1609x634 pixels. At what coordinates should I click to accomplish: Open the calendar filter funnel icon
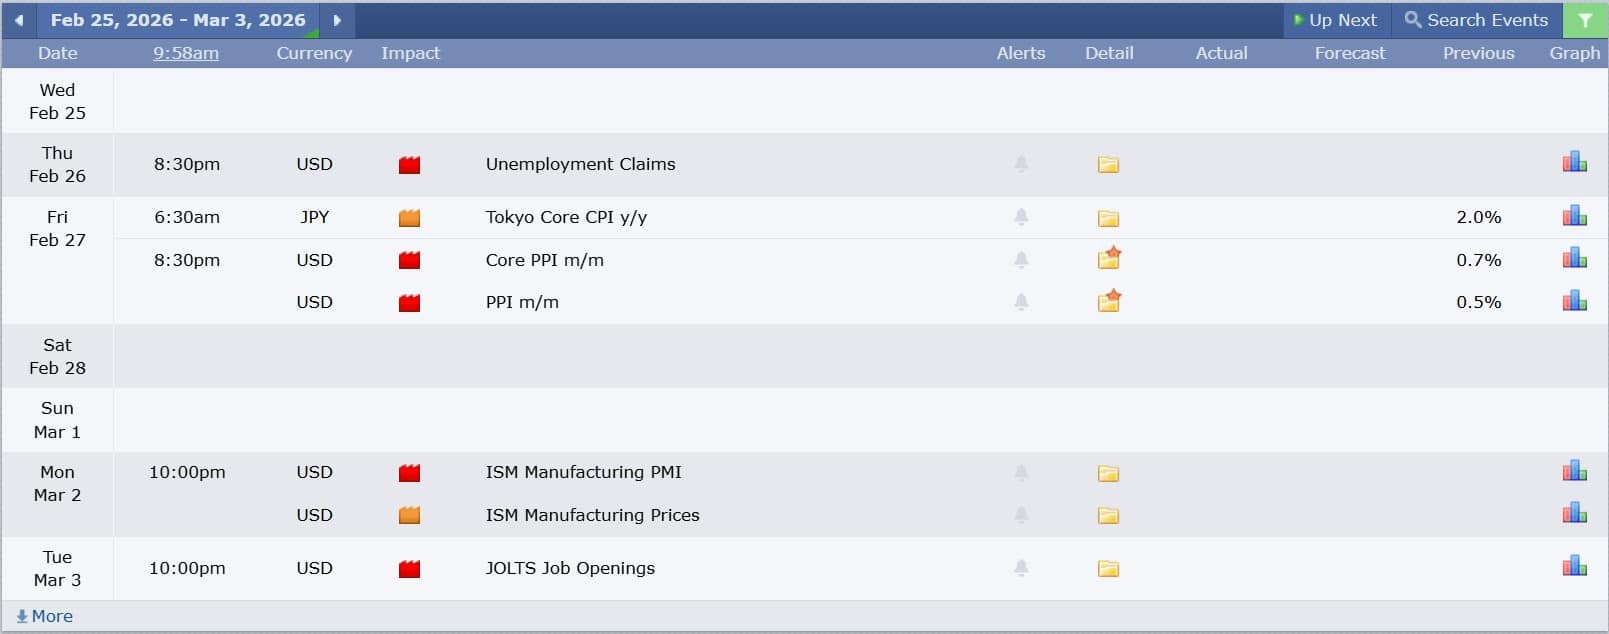(1585, 20)
